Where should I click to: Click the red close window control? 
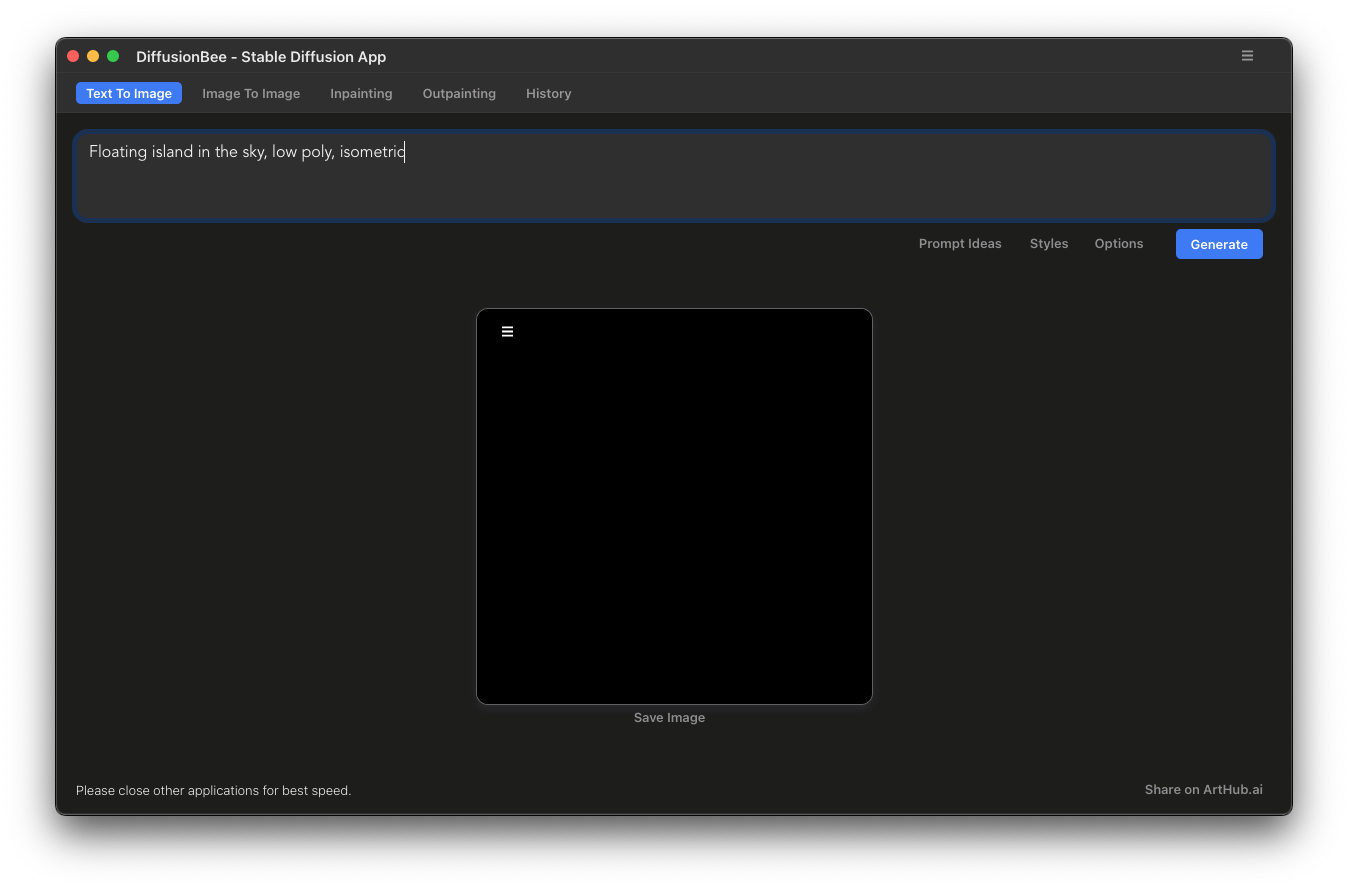pyautogui.click(x=73, y=56)
